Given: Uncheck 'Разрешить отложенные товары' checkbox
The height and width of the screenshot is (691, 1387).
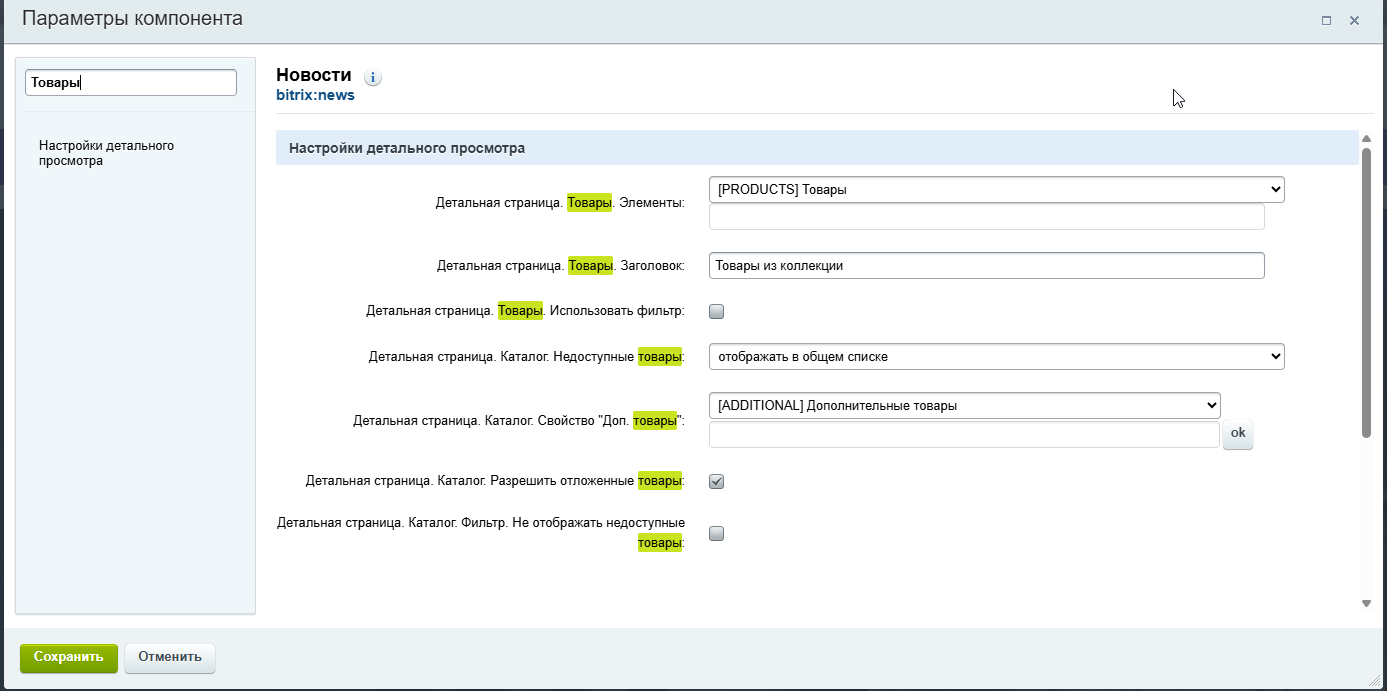Looking at the screenshot, I should pos(716,481).
